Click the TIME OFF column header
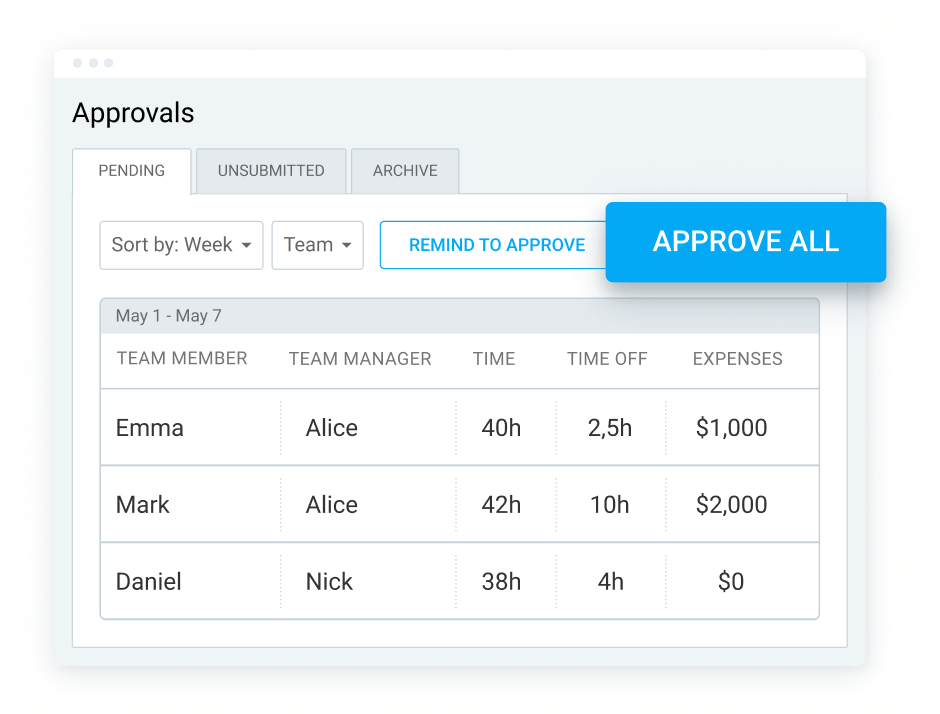The height and width of the screenshot is (714, 940). point(607,359)
